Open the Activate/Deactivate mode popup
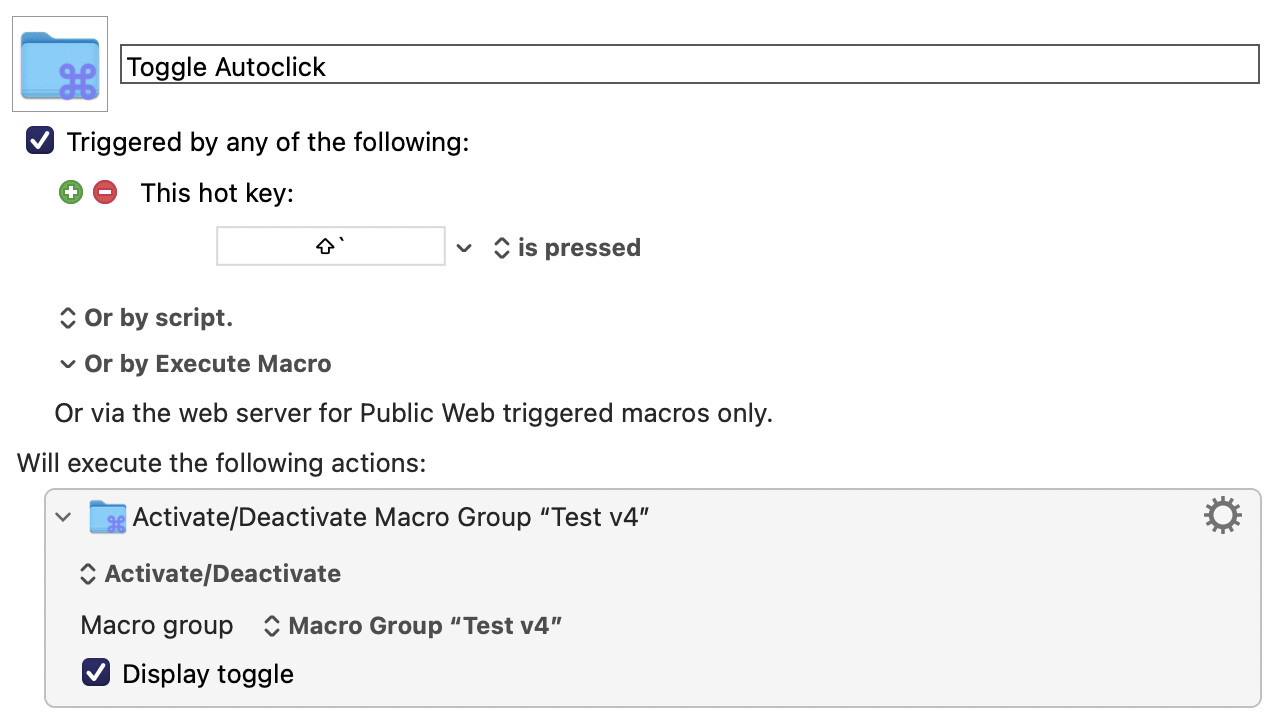 point(210,574)
